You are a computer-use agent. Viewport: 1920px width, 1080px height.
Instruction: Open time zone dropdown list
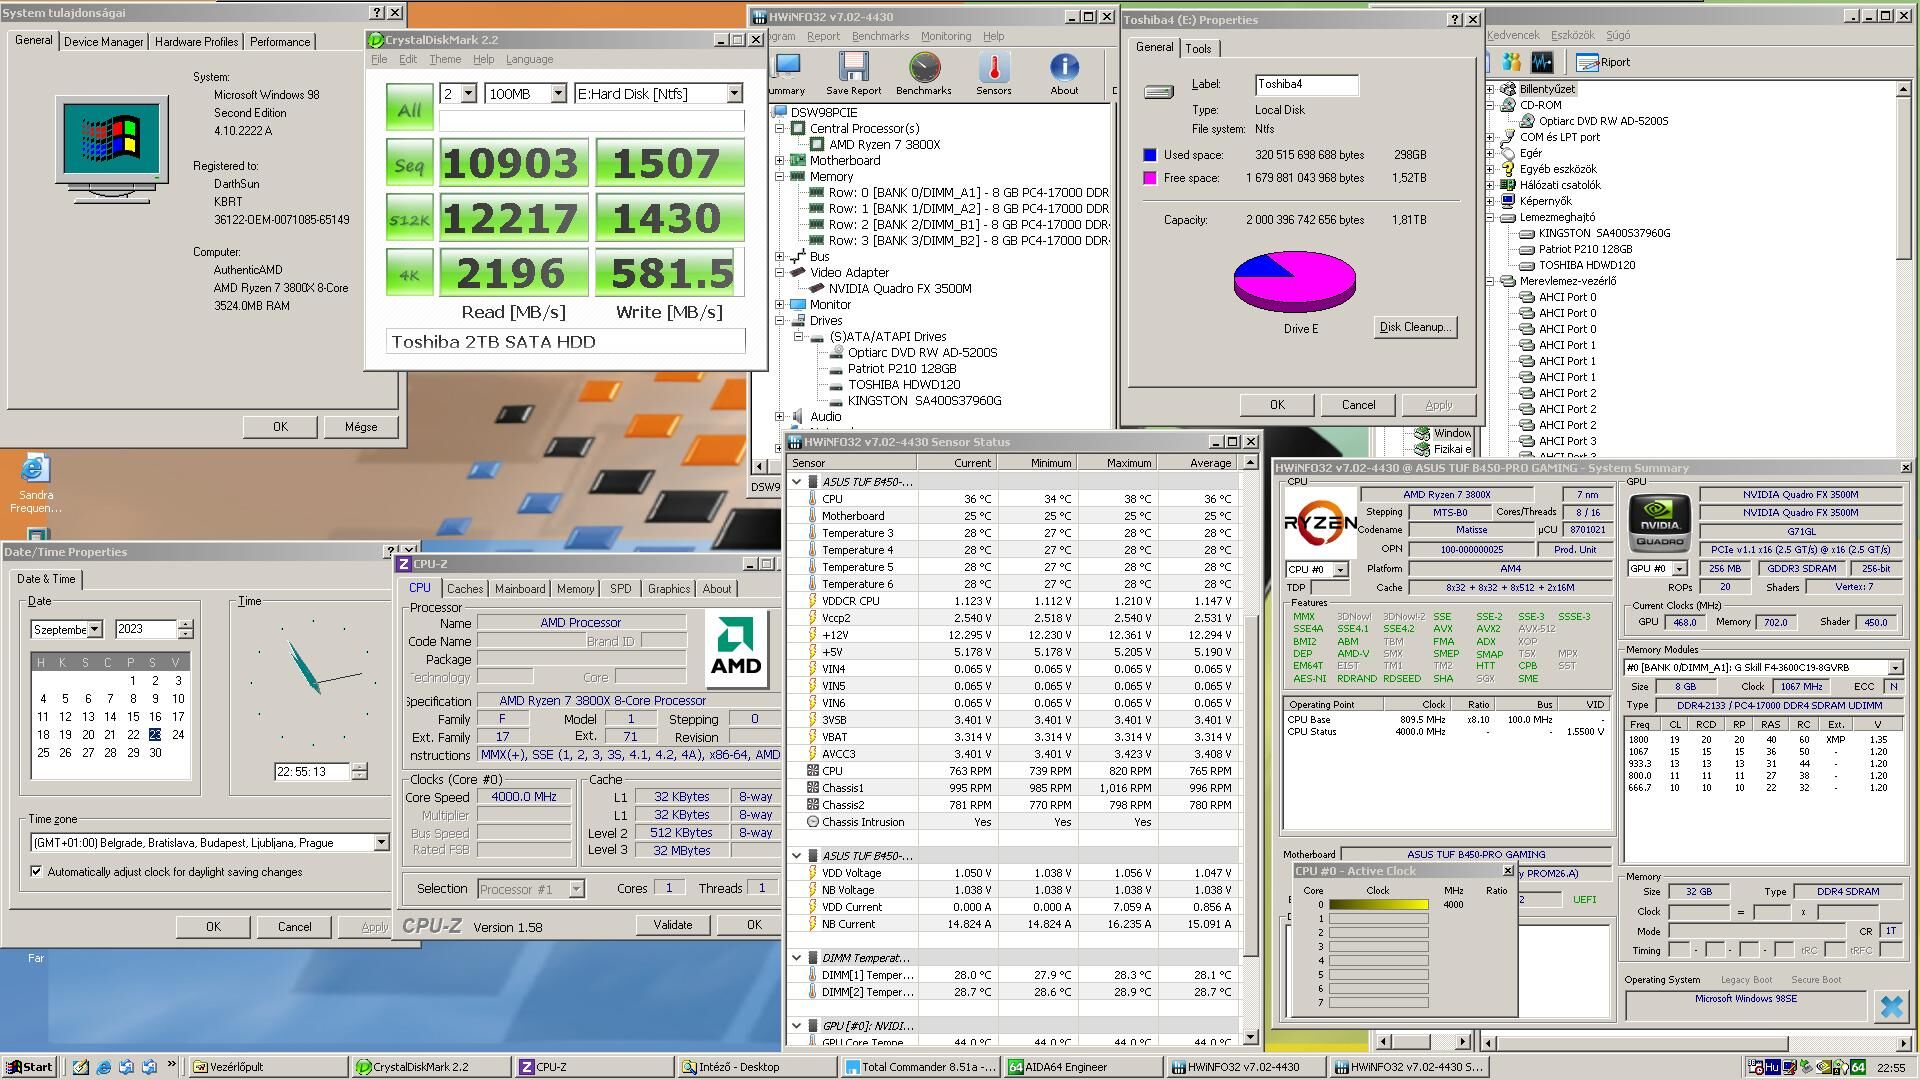(381, 843)
